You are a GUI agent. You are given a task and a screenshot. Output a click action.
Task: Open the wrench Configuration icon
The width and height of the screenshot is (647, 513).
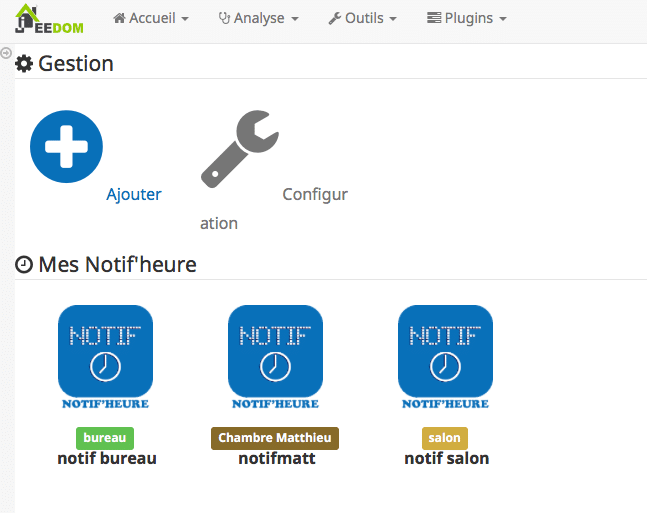pyautogui.click(x=239, y=149)
